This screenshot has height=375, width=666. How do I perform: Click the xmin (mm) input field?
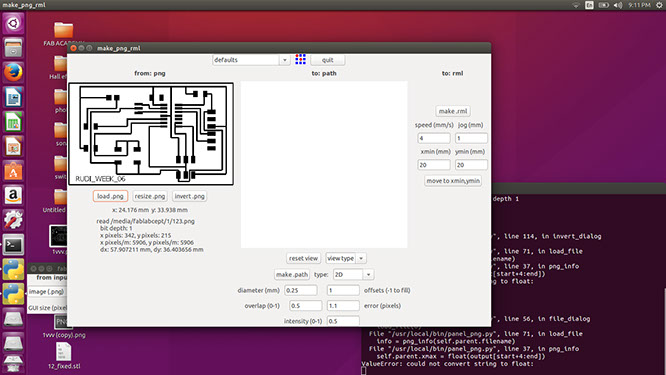click(x=434, y=165)
